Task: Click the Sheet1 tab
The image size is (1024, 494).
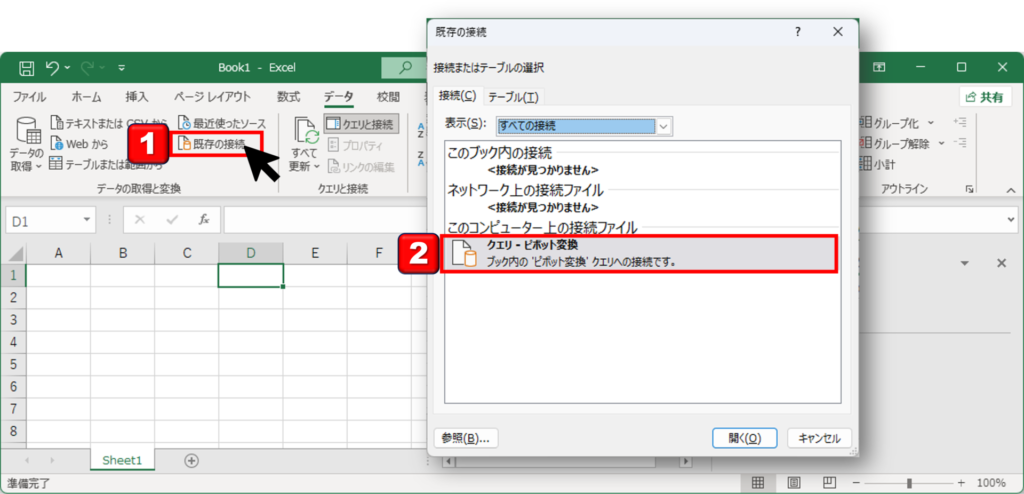Action: (122, 460)
